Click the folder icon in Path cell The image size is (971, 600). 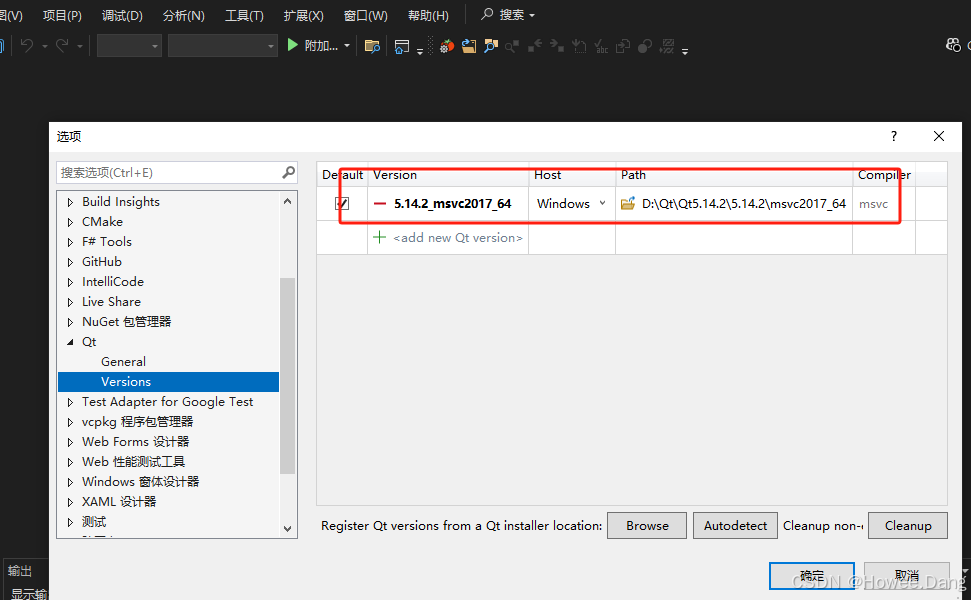coord(628,203)
